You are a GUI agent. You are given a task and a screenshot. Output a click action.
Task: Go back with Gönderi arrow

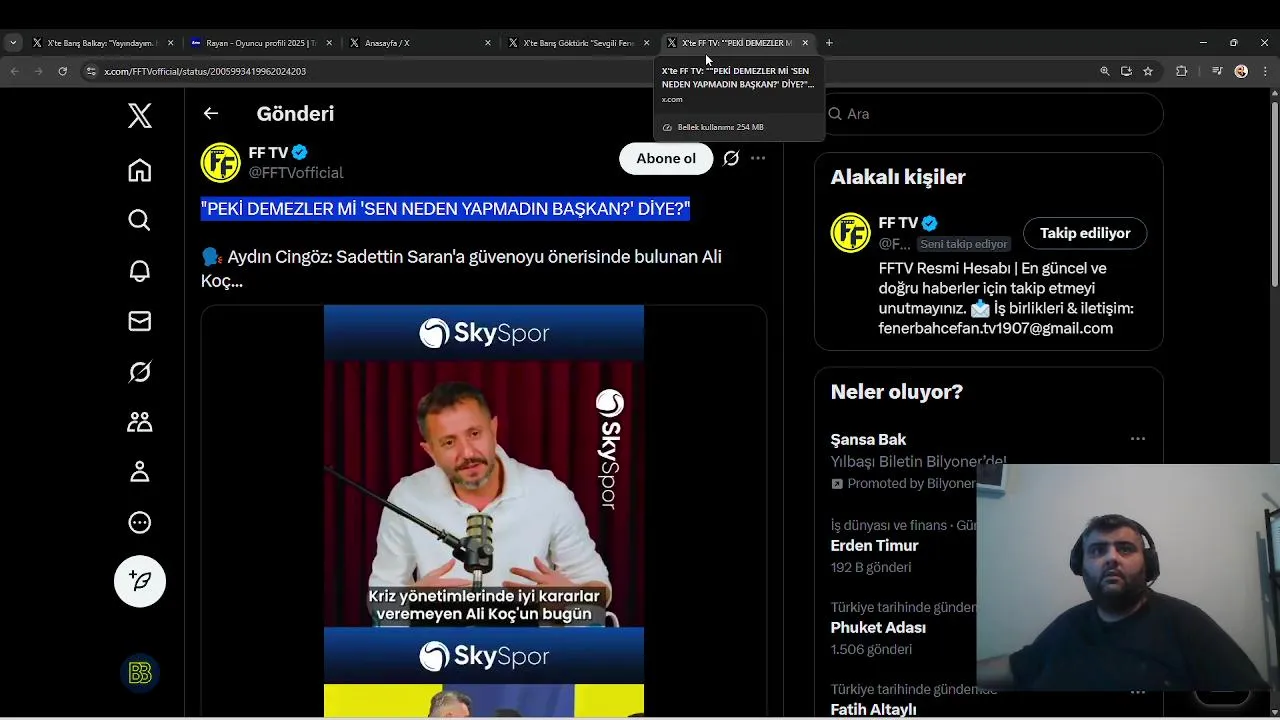pos(211,114)
